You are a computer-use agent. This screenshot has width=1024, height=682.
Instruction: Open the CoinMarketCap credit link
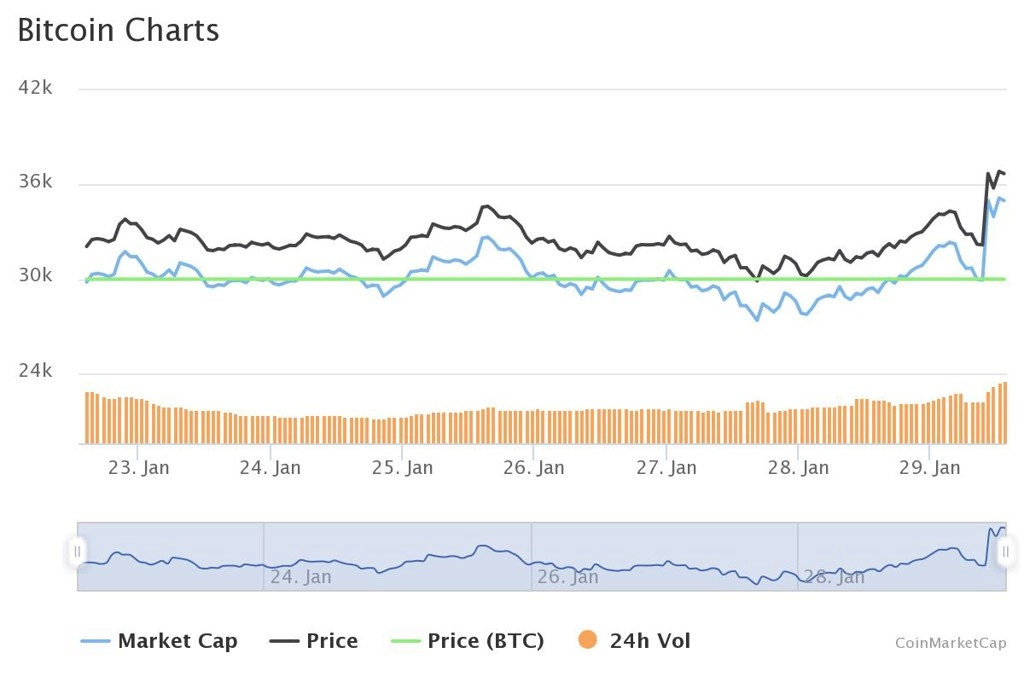point(950,643)
